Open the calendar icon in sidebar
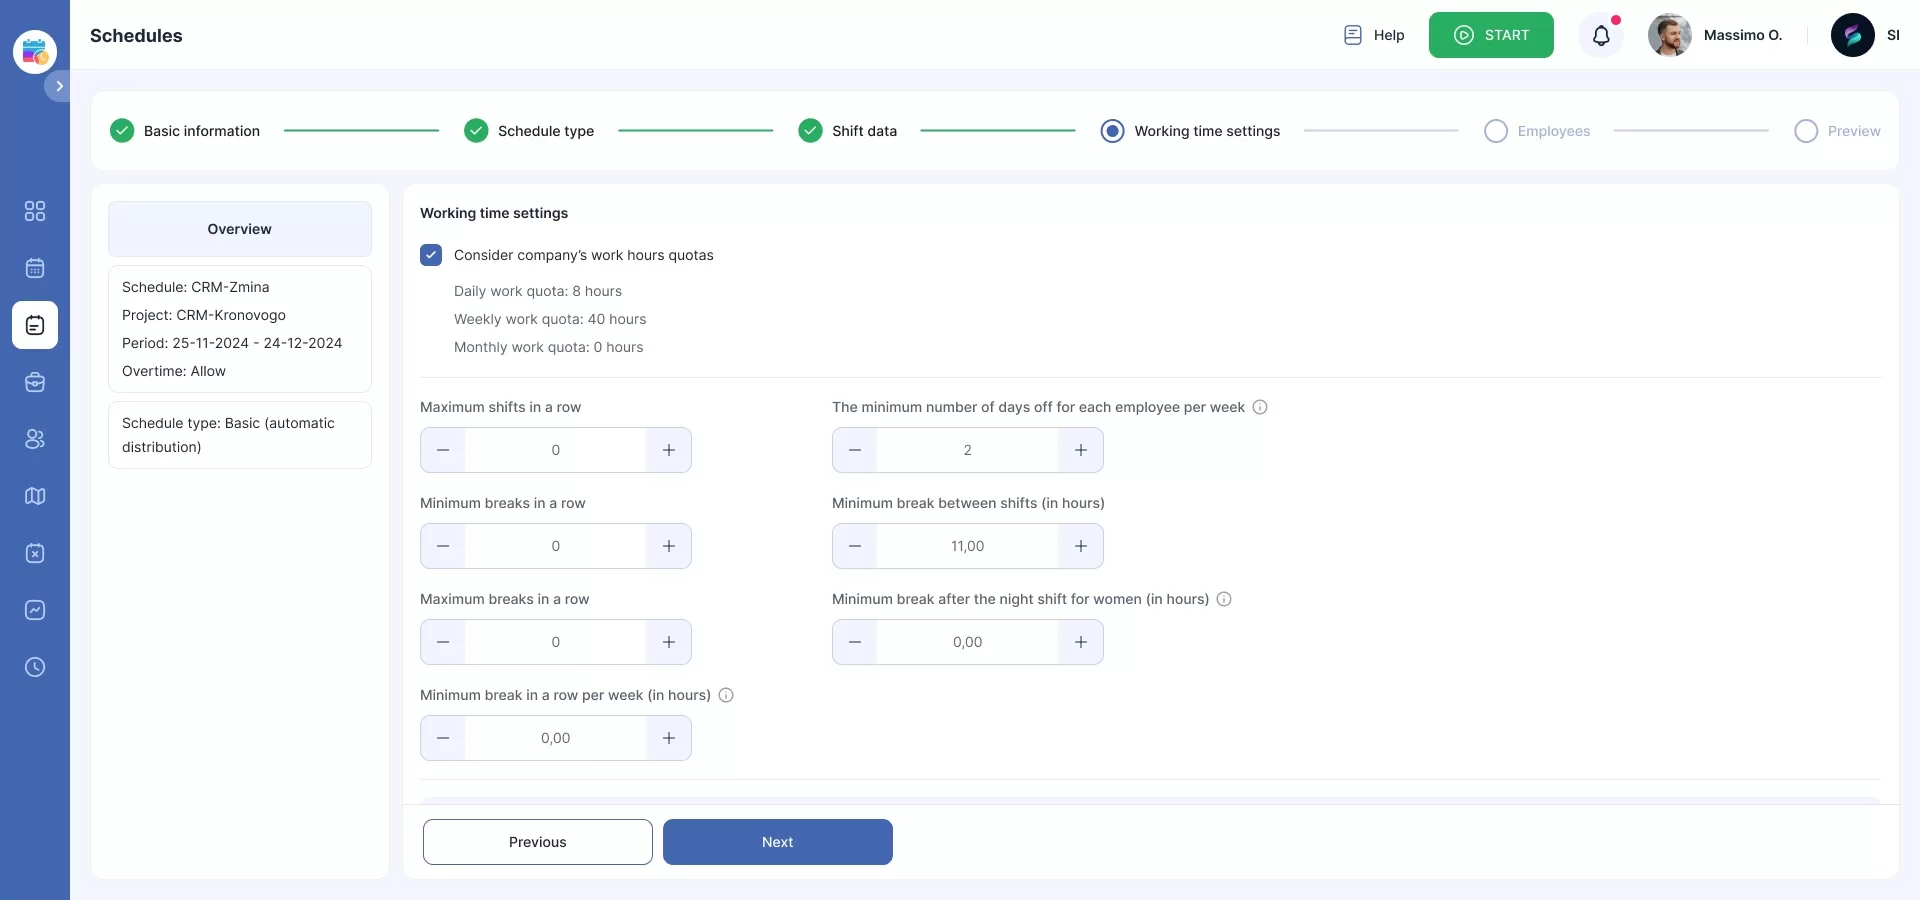 coord(35,268)
